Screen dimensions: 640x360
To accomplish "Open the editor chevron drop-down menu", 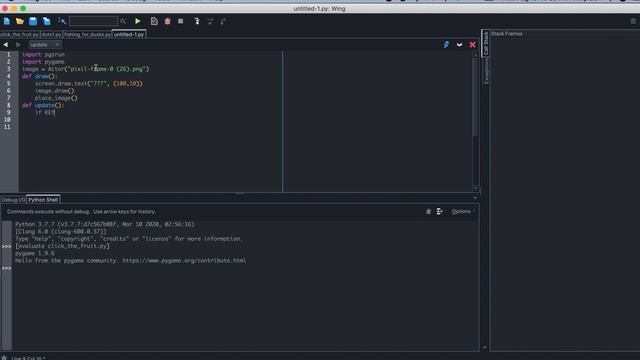I will (x=459, y=44).
